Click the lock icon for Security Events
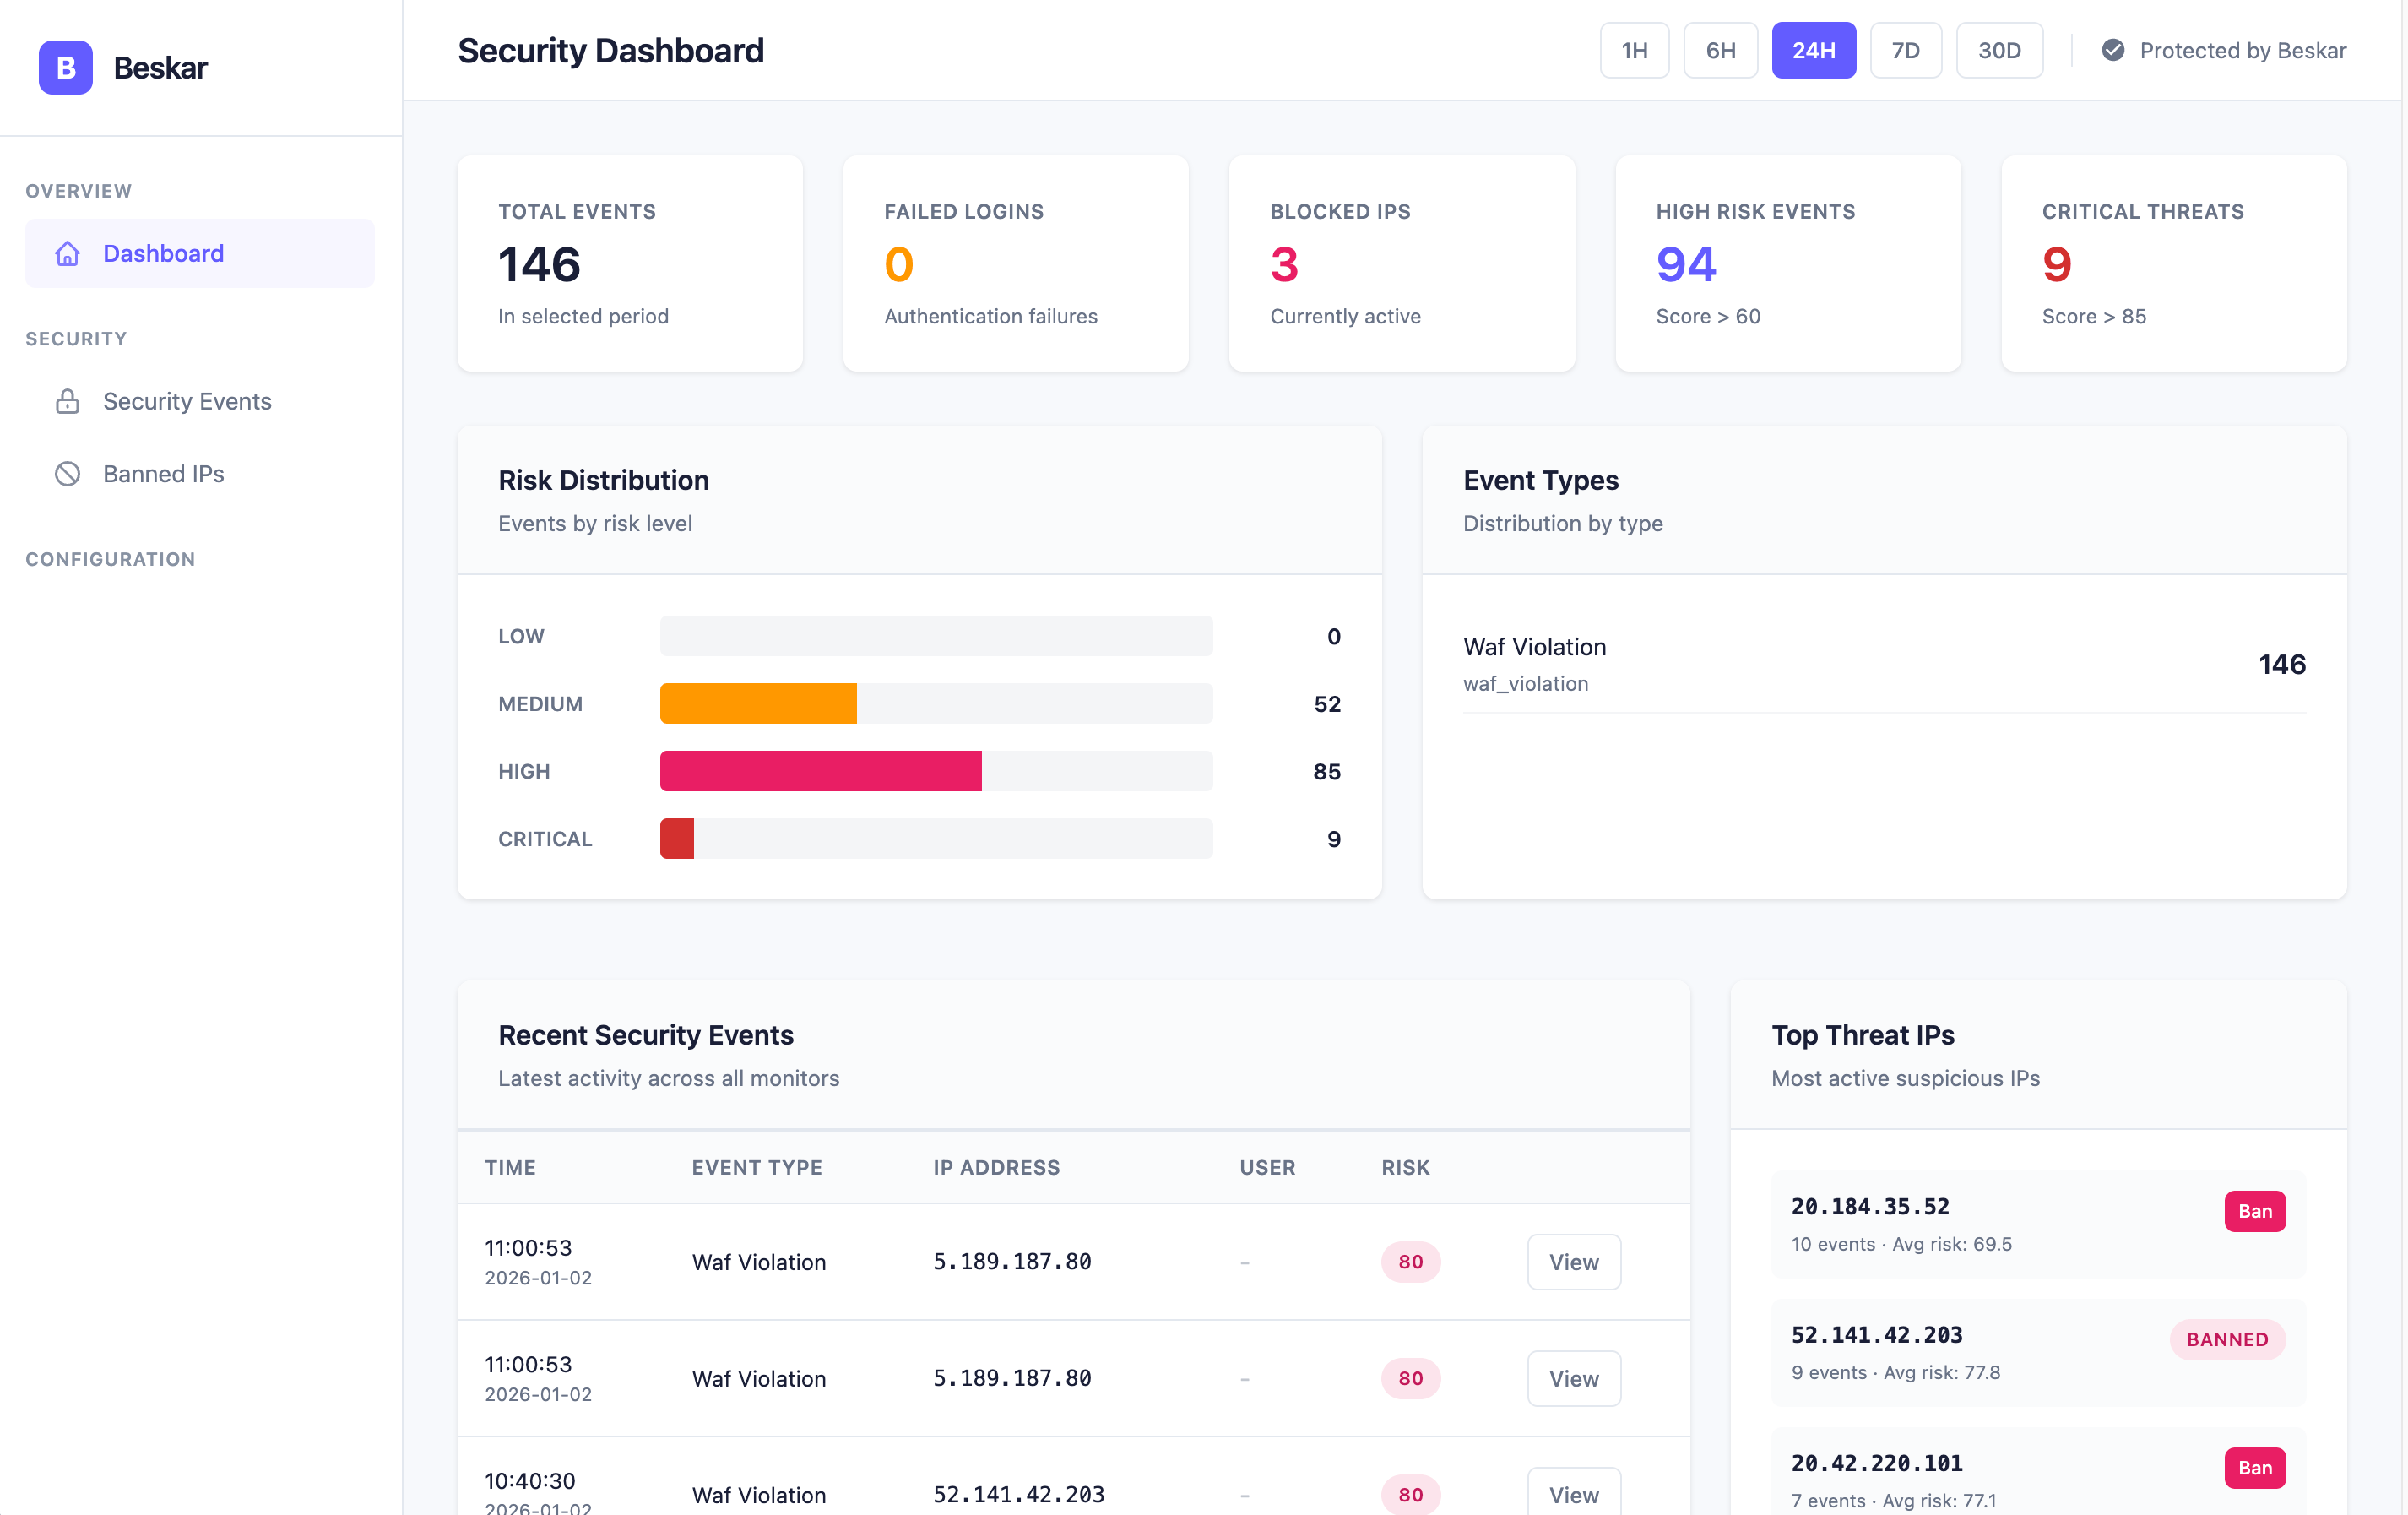Image resolution: width=2408 pixels, height=1515 pixels. pyautogui.click(x=66, y=401)
